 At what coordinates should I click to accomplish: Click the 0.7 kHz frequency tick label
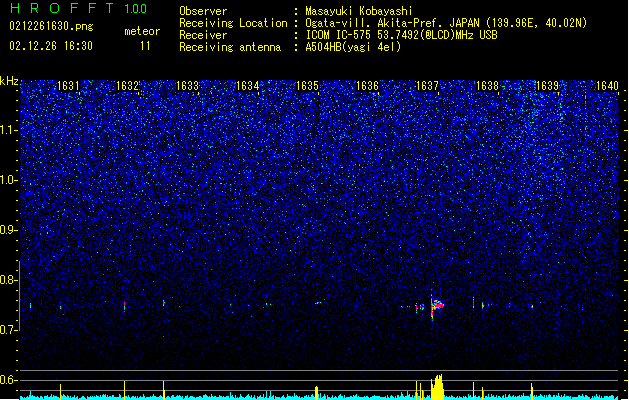(x=9, y=330)
